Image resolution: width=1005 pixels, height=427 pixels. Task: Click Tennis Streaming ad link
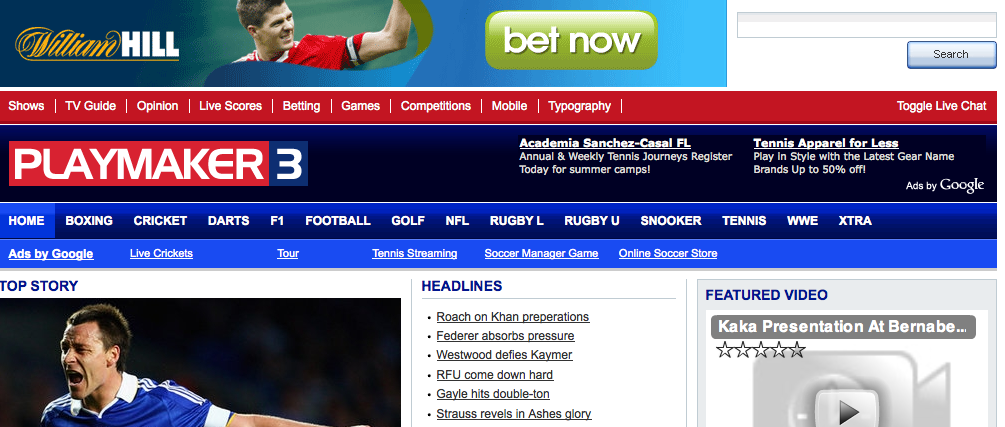click(415, 253)
